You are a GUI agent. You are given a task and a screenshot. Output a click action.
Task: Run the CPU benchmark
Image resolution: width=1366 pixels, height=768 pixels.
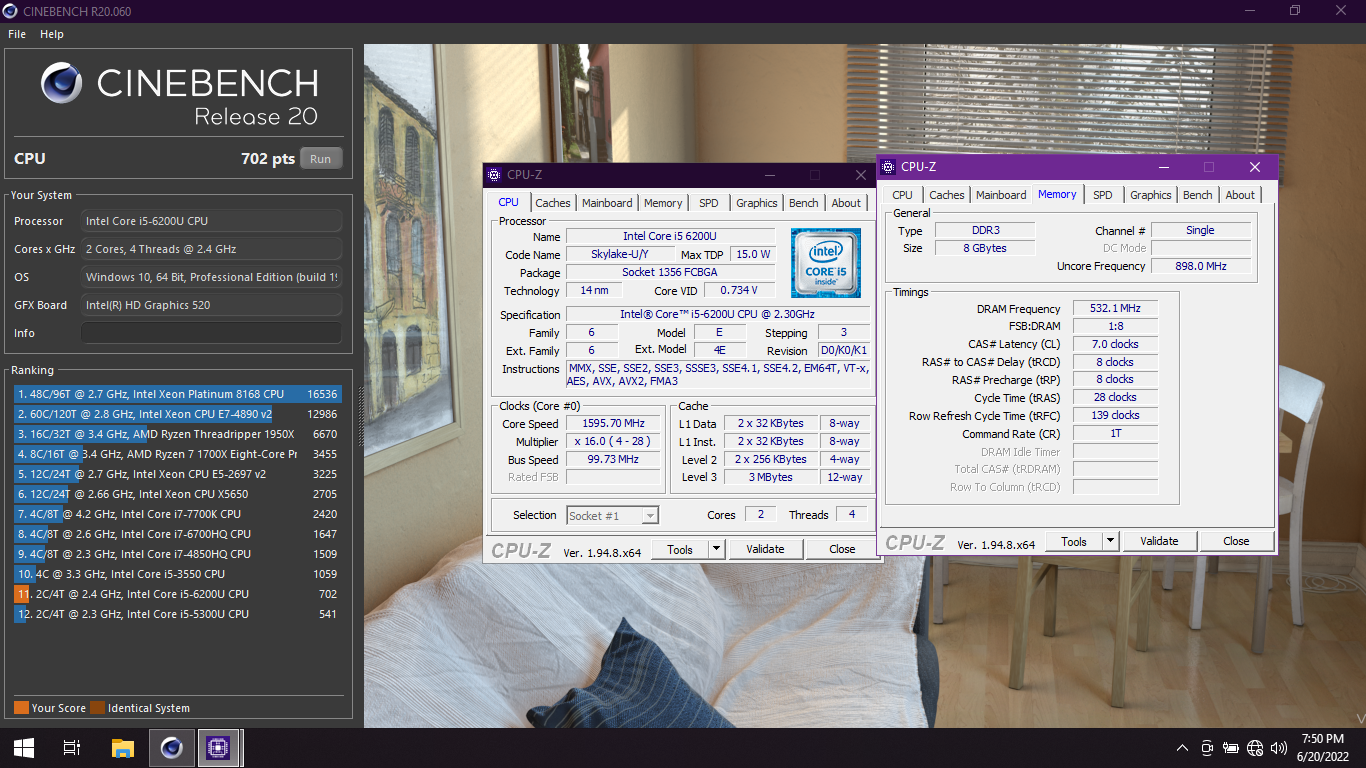(x=320, y=159)
